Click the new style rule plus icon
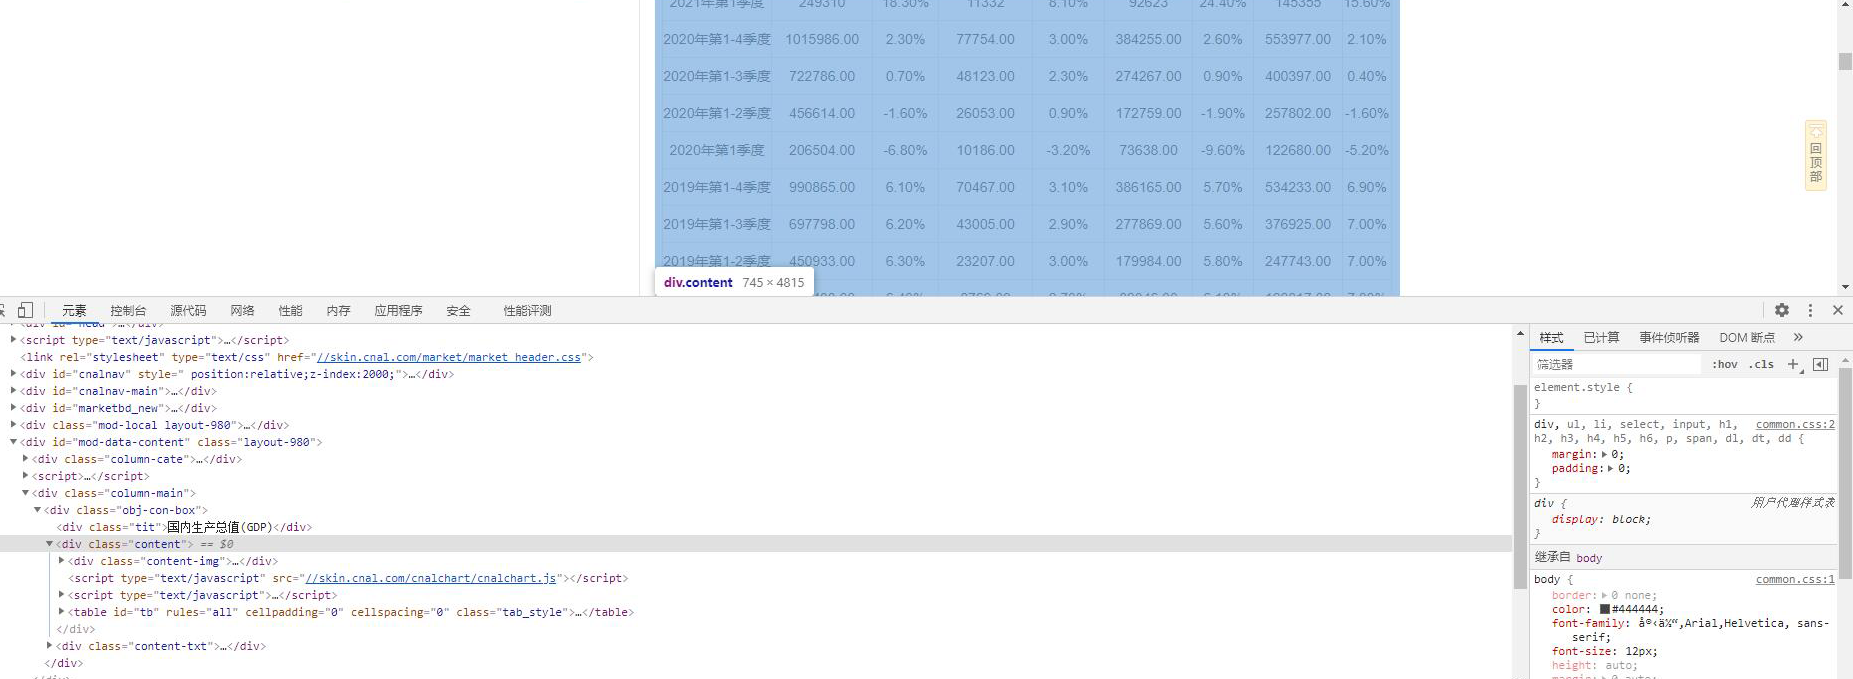Screen dimensions: 1853x679 pyautogui.click(x=1793, y=364)
